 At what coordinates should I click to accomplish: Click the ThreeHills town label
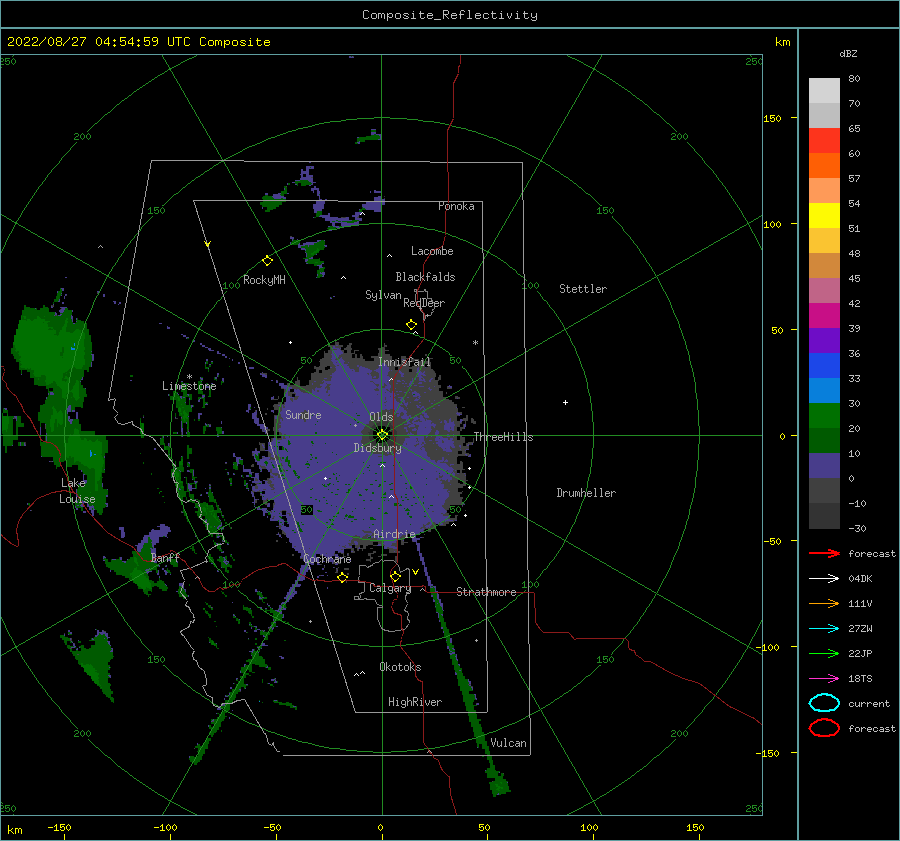(503, 437)
